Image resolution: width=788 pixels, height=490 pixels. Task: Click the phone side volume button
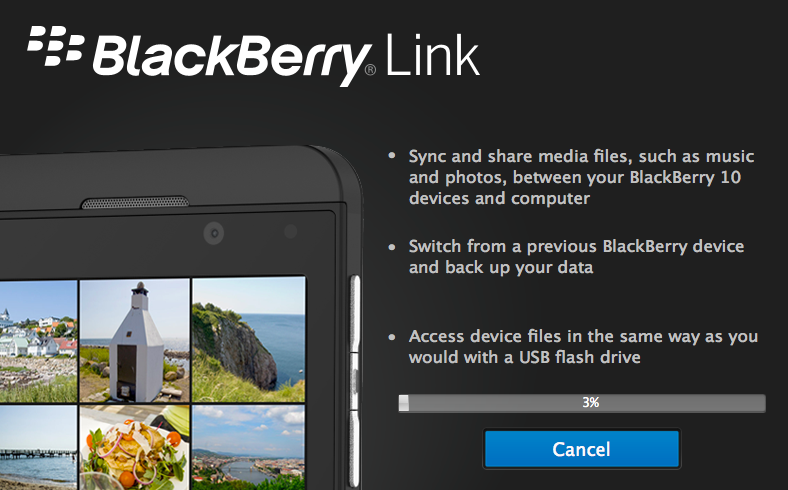355,313
